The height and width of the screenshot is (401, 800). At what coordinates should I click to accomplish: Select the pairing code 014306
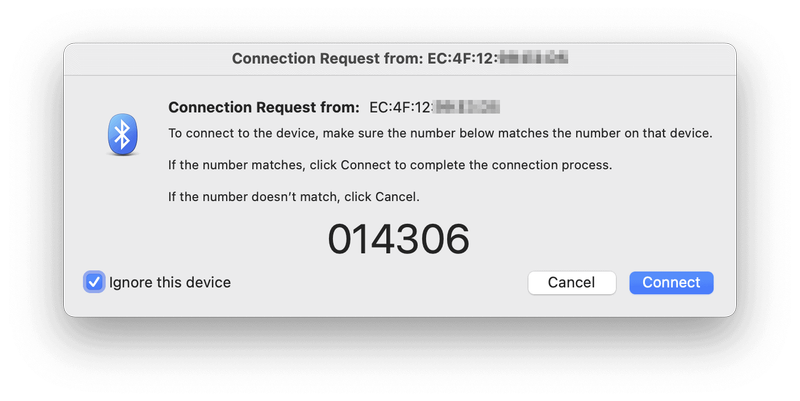tap(398, 239)
